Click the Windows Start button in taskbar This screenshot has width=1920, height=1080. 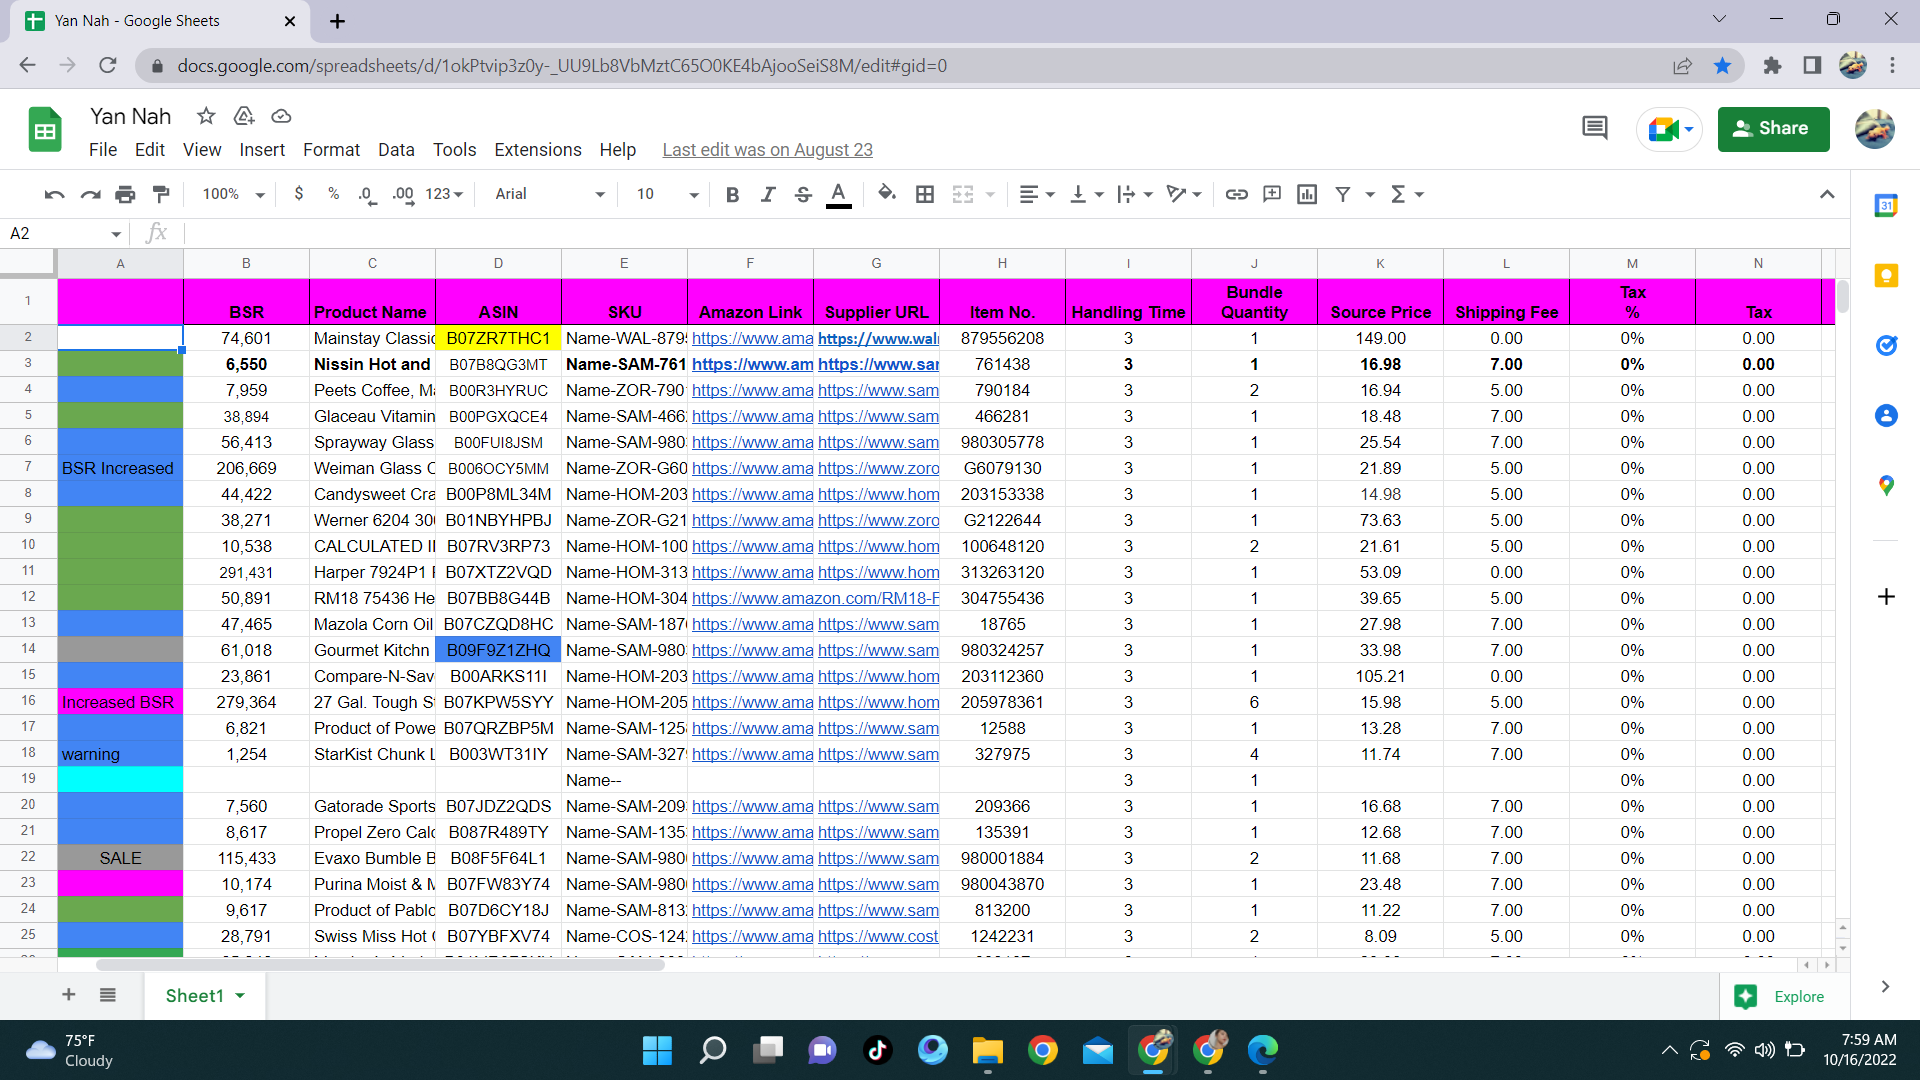coord(657,1051)
